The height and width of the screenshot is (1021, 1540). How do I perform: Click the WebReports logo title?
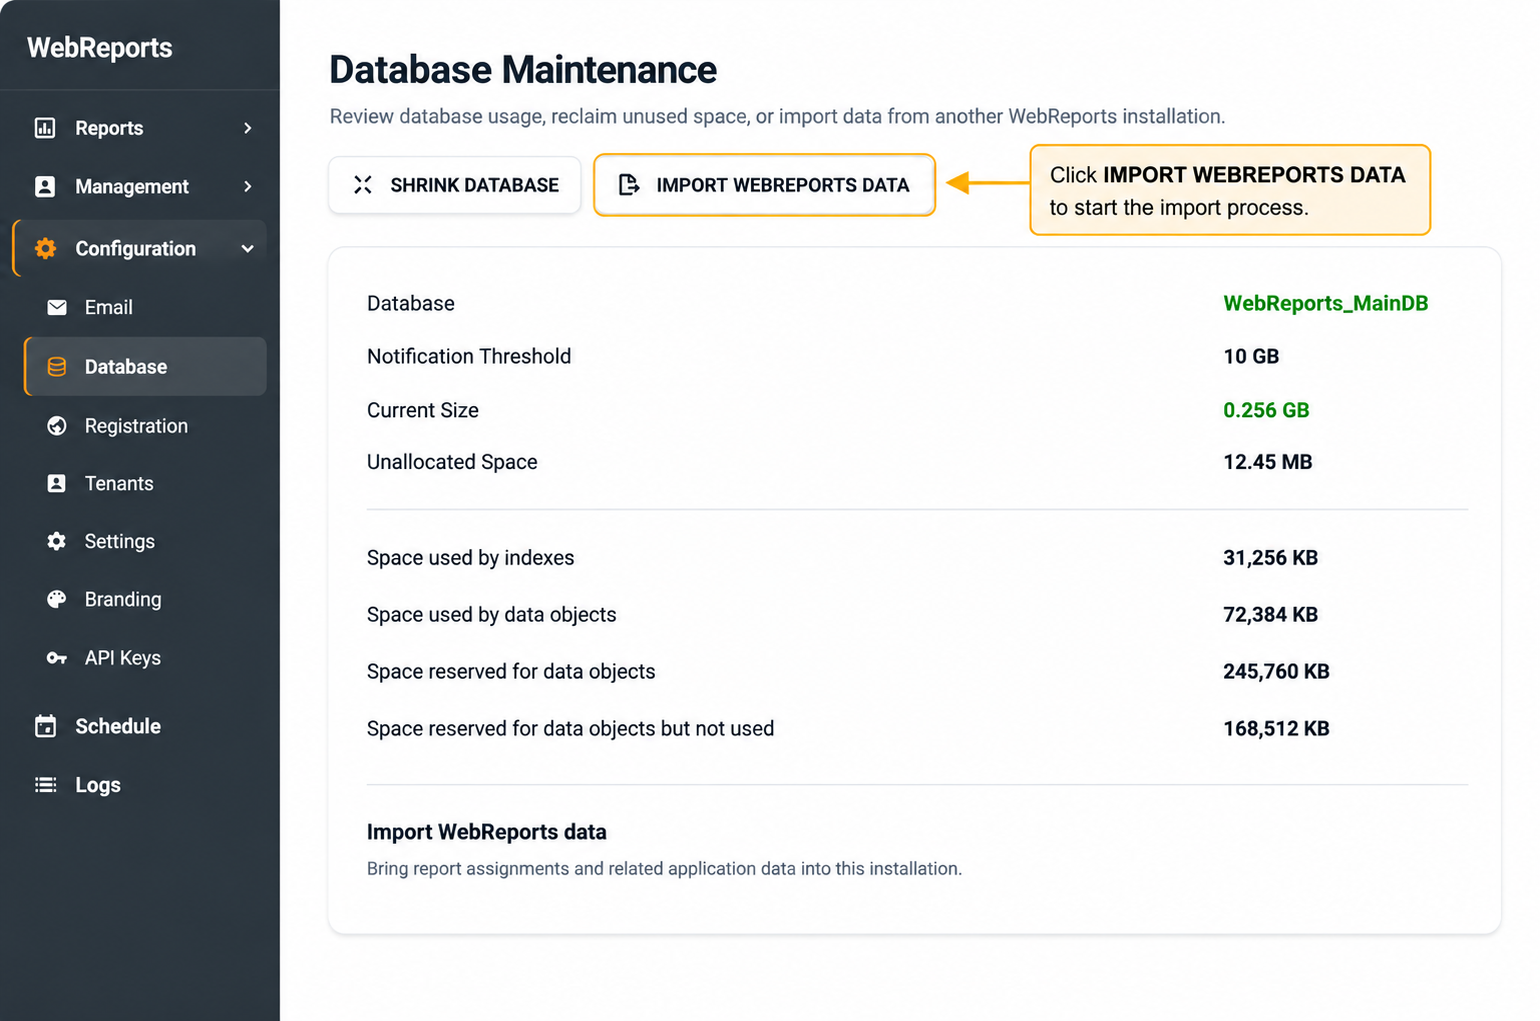tap(99, 48)
